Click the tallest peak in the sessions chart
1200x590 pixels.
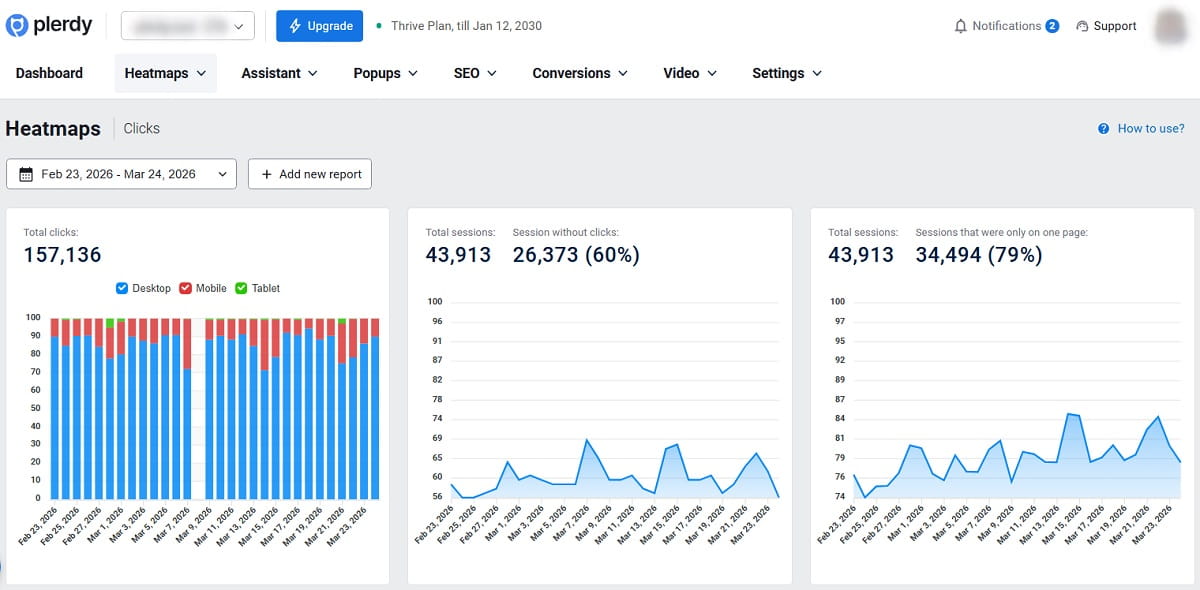click(x=589, y=438)
